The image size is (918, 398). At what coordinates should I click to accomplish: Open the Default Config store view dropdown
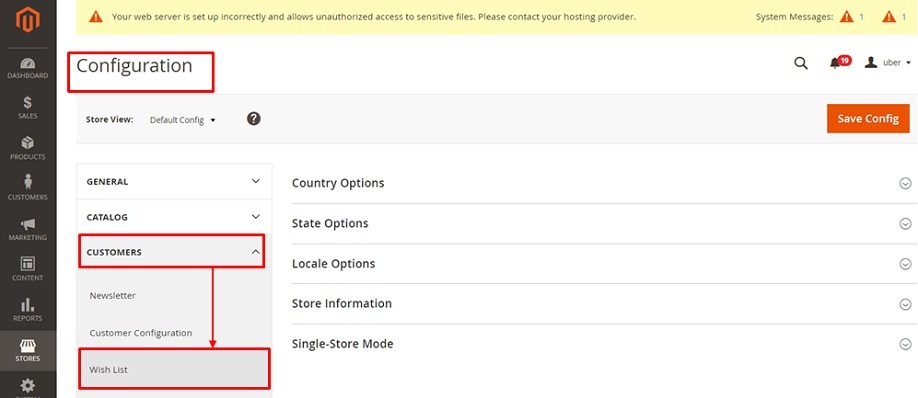pos(183,120)
